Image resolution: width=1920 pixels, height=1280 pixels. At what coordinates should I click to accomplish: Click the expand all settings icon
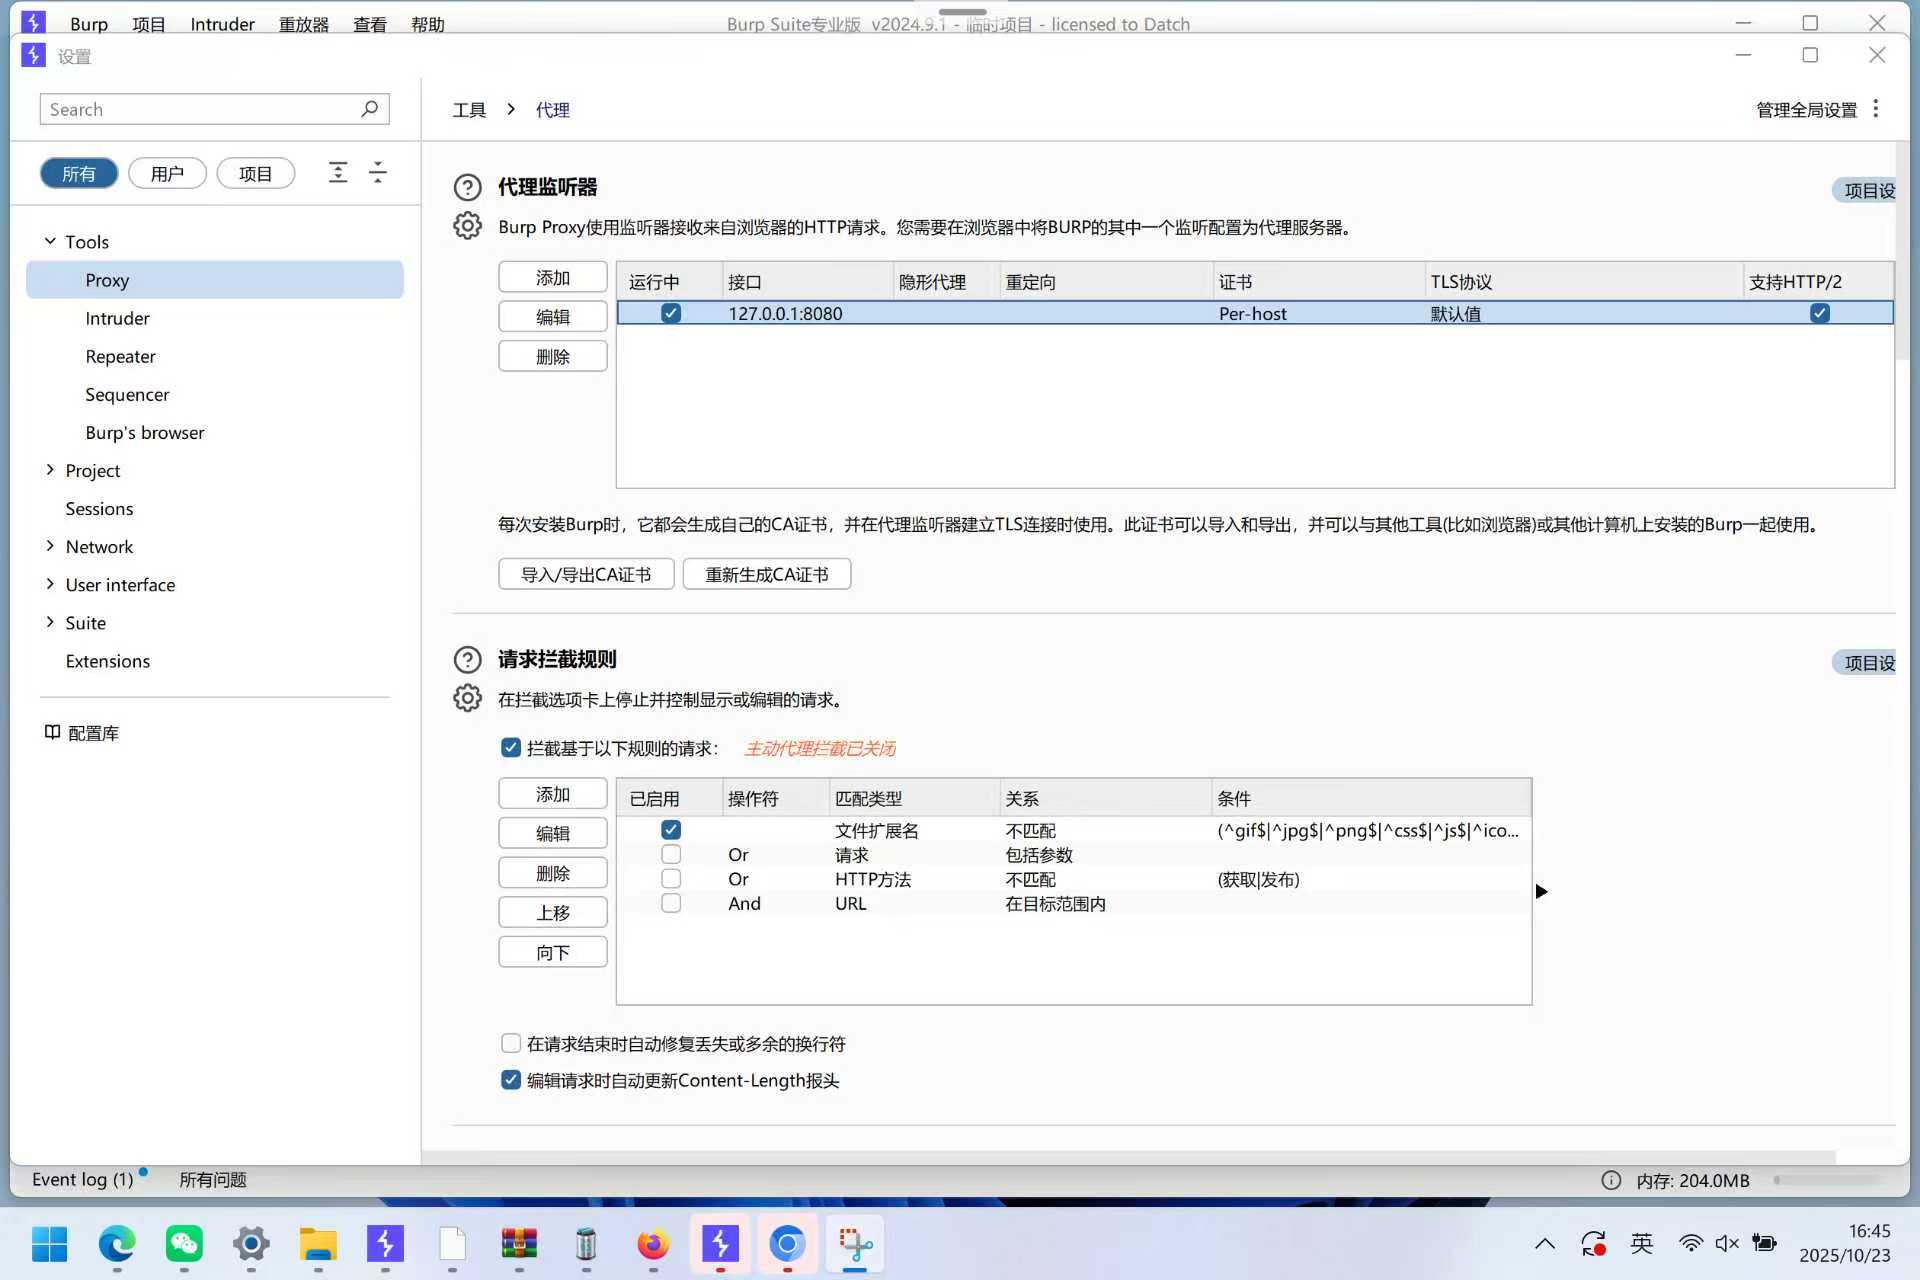(338, 172)
